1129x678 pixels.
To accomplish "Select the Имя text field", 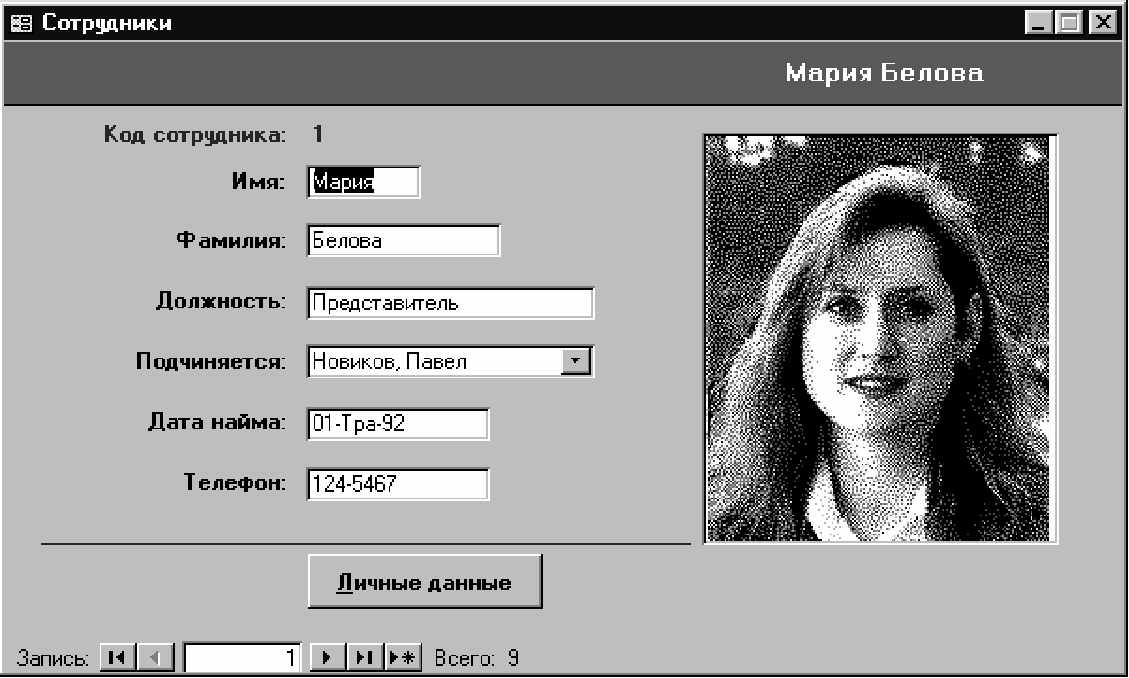I will click(x=364, y=182).
